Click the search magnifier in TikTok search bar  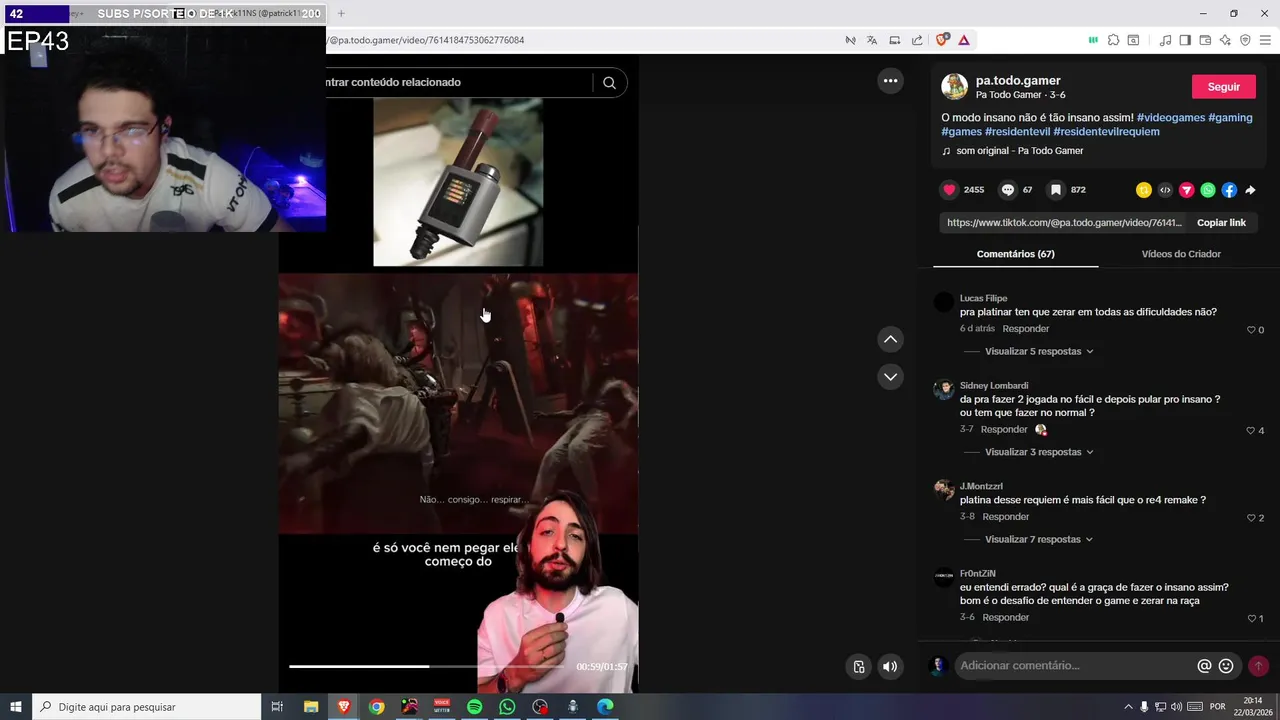pos(609,83)
